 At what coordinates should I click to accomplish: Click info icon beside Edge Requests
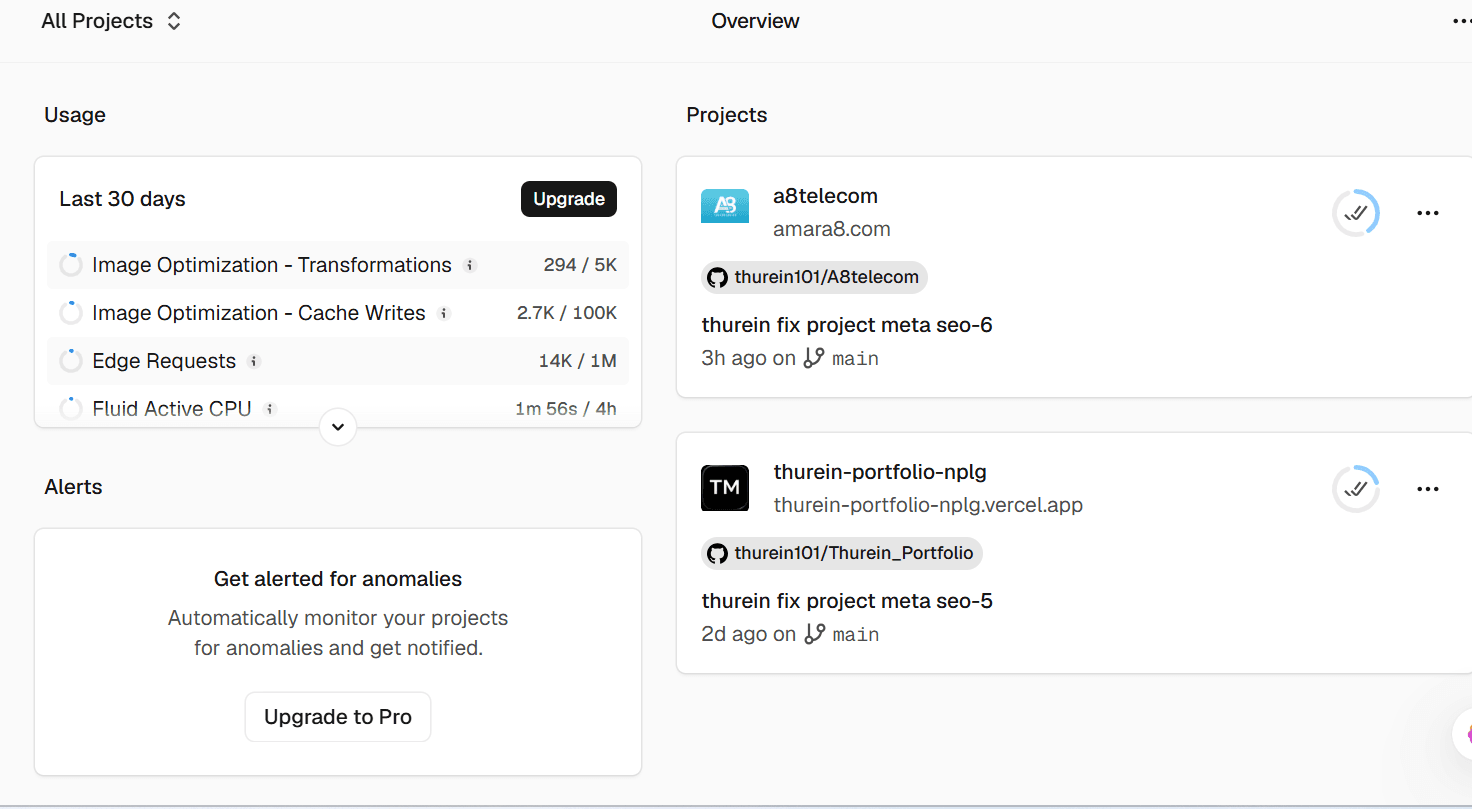[x=254, y=362]
